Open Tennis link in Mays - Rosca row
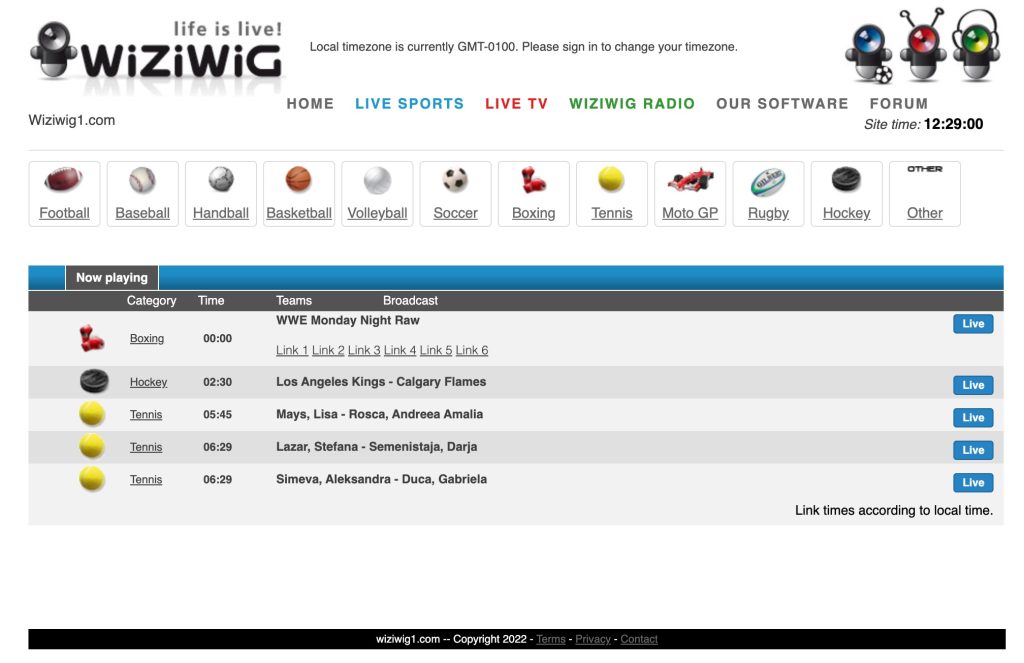 [146, 414]
